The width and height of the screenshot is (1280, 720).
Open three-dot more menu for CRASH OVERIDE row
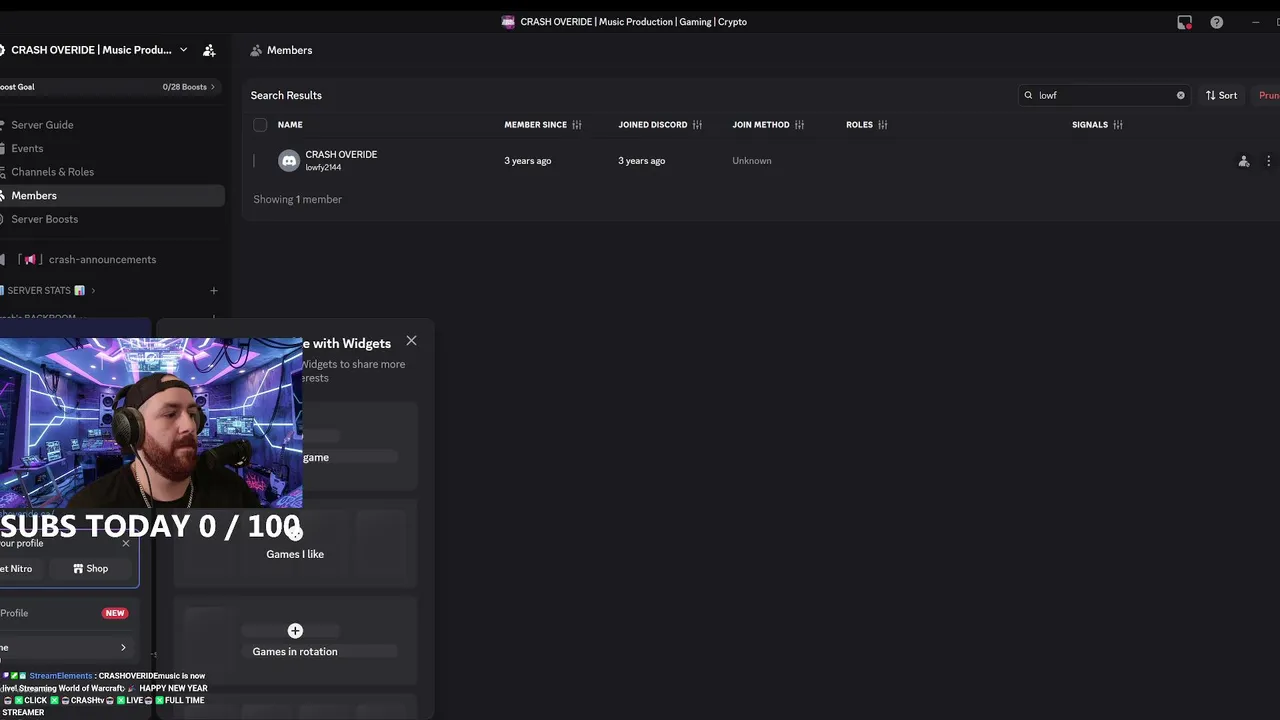point(1268,161)
